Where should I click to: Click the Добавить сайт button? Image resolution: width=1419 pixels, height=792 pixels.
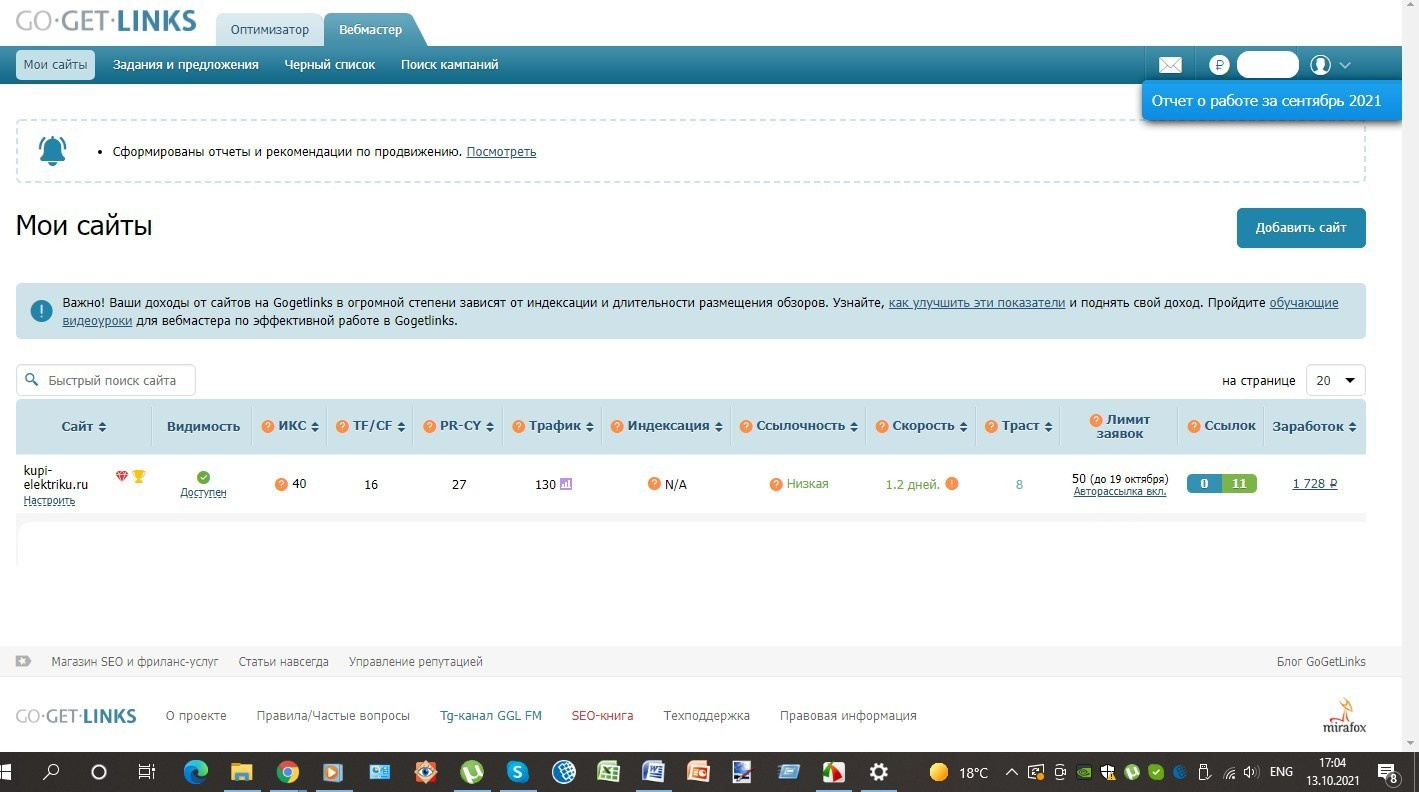point(1301,227)
